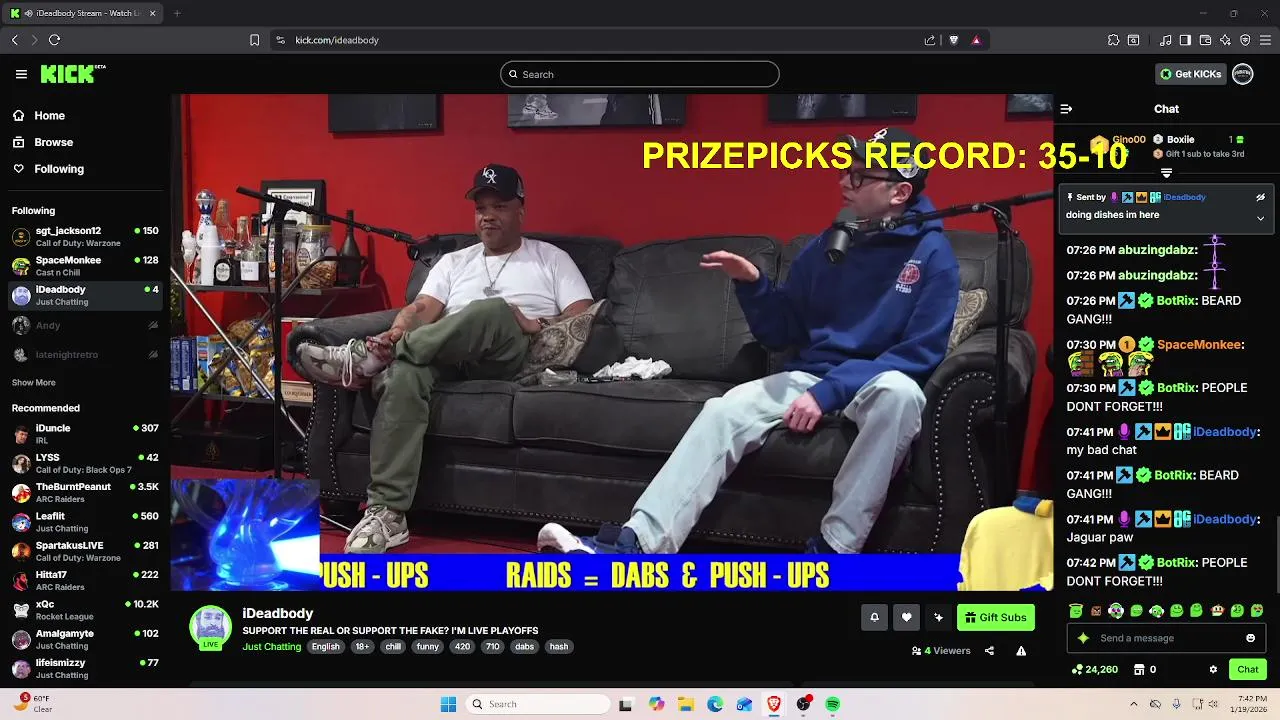This screenshot has height=720, width=1280.
Task: Click Gift Subs button
Action: [x=996, y=617]
